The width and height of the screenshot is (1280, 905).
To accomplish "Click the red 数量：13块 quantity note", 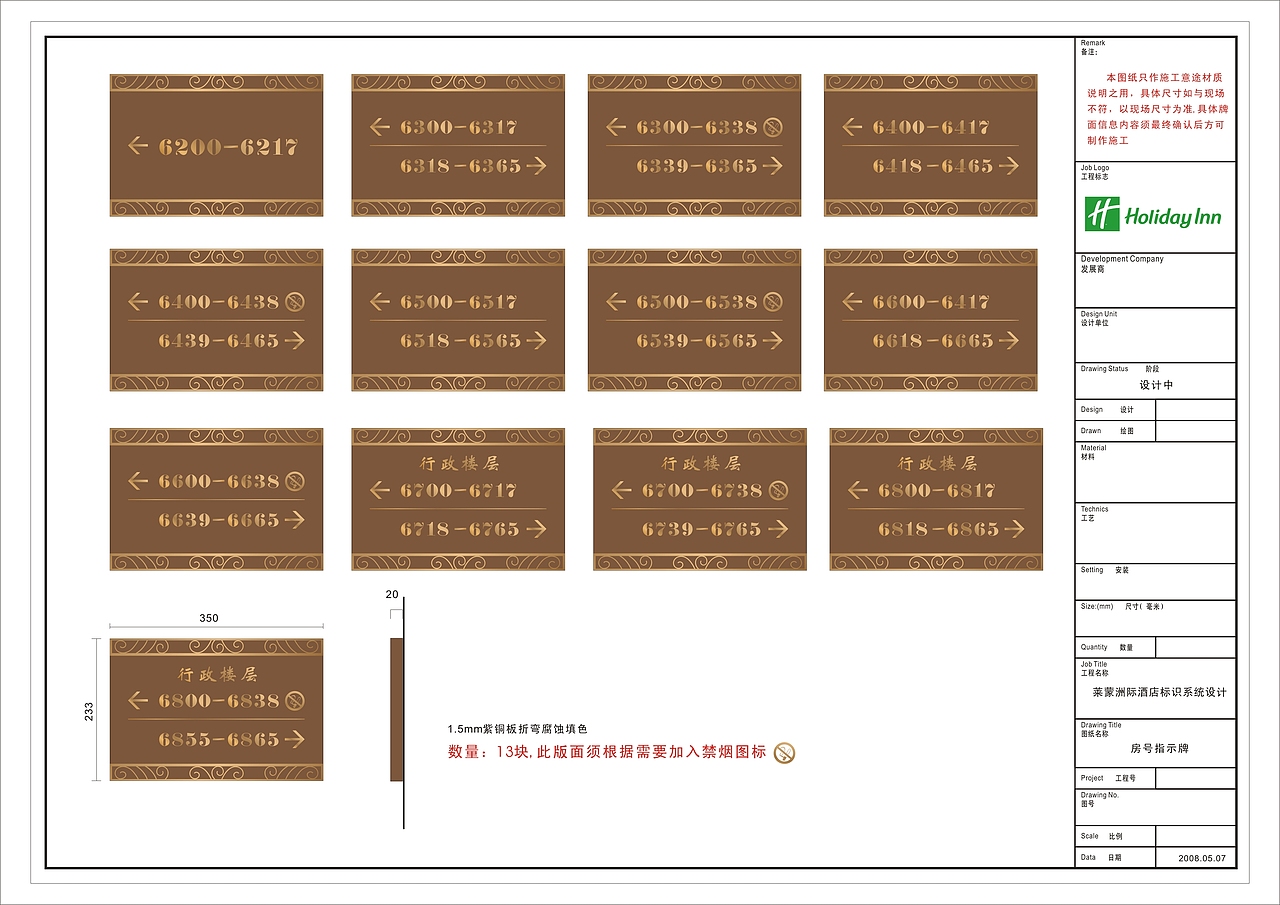I will coord(607,752).
